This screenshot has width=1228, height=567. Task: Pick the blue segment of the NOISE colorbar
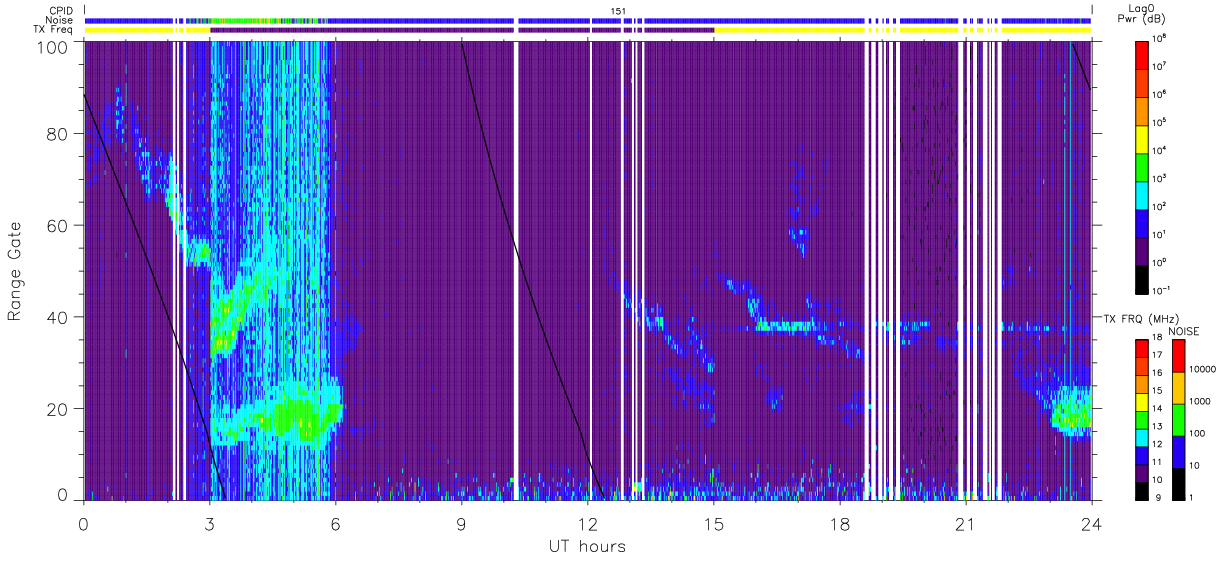1179,450
